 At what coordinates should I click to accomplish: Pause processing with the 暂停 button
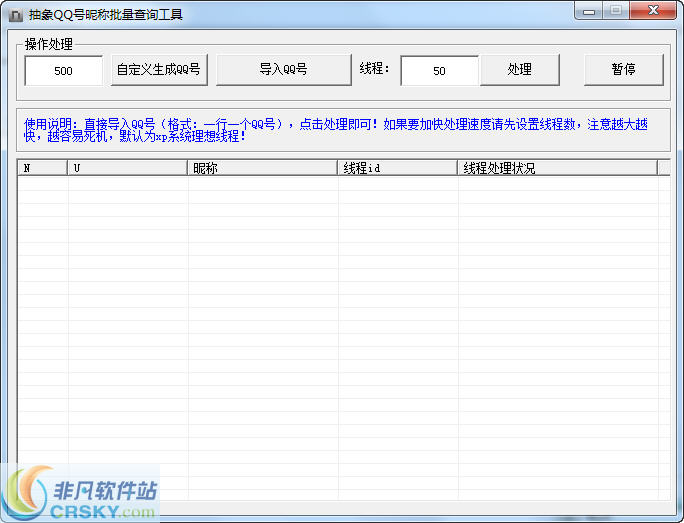click(623, 70)
